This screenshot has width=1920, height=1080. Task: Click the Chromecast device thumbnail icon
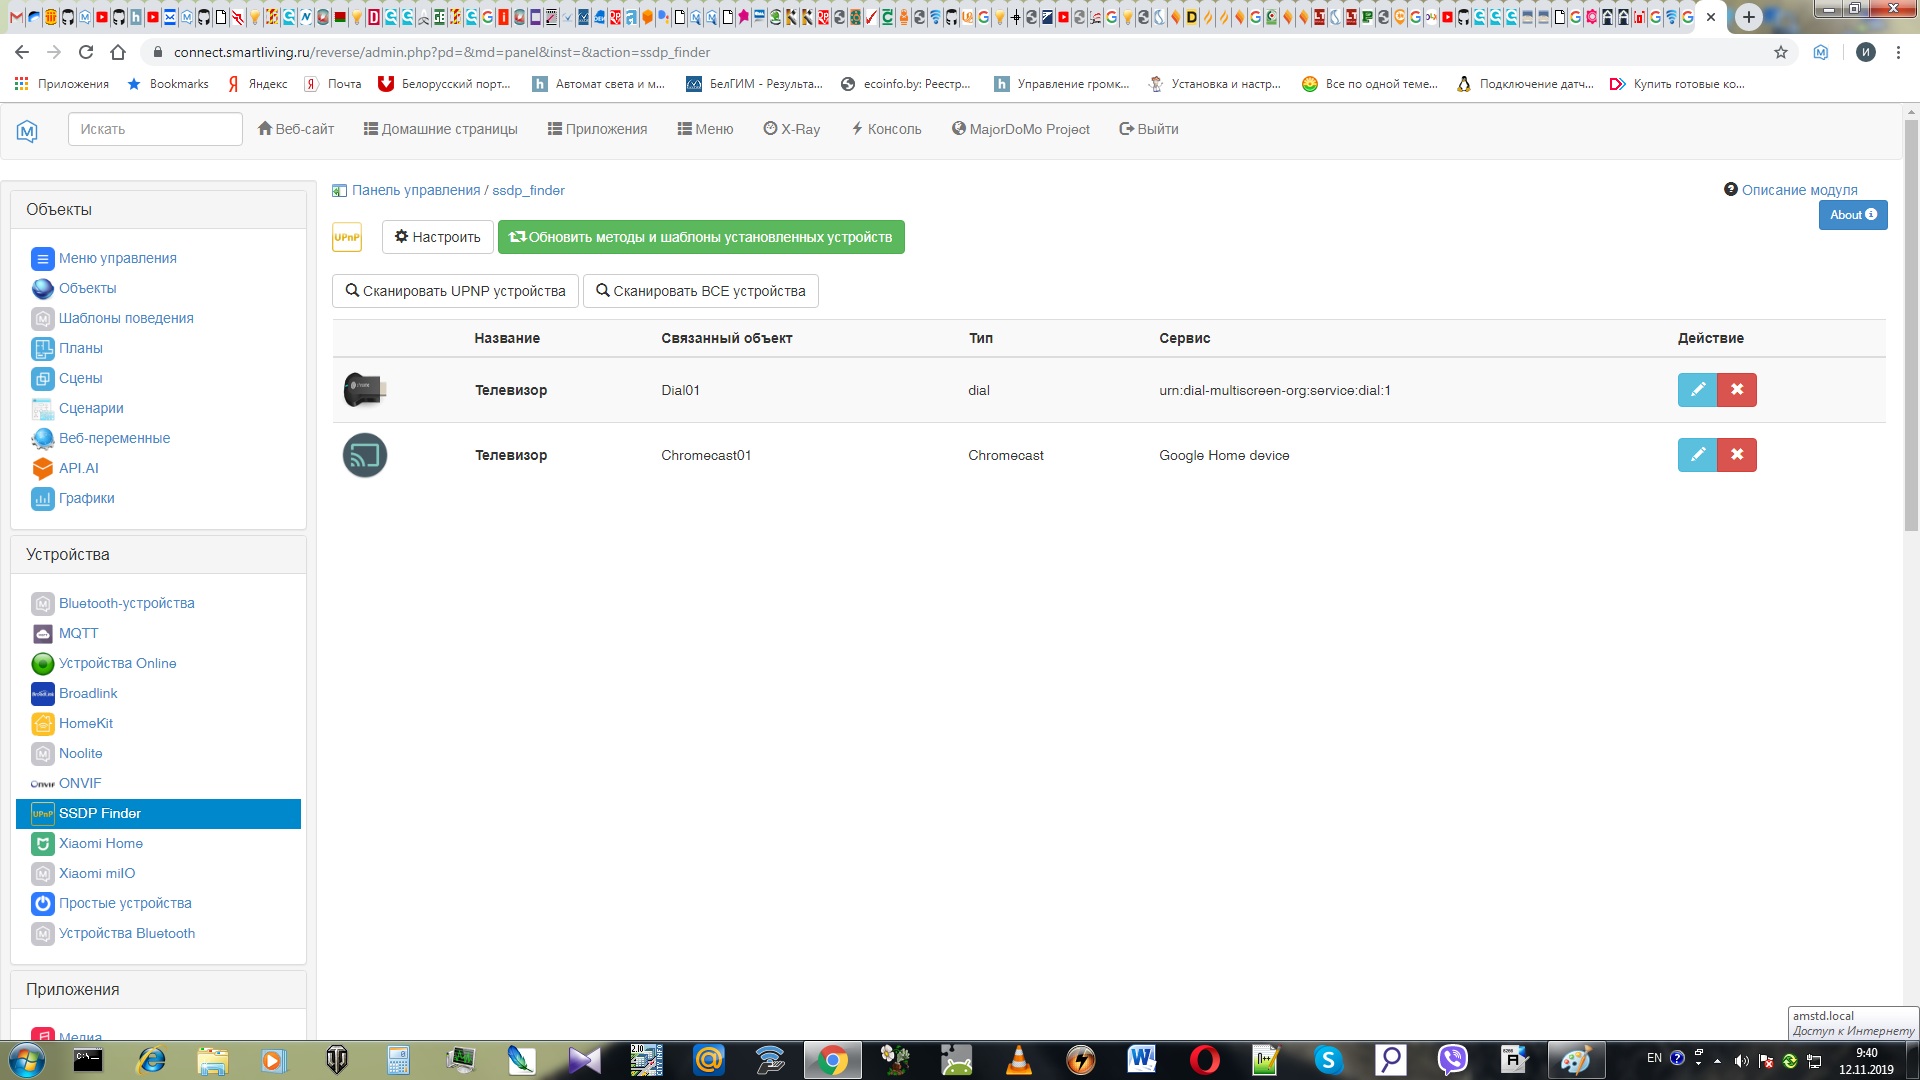[365, 455]
